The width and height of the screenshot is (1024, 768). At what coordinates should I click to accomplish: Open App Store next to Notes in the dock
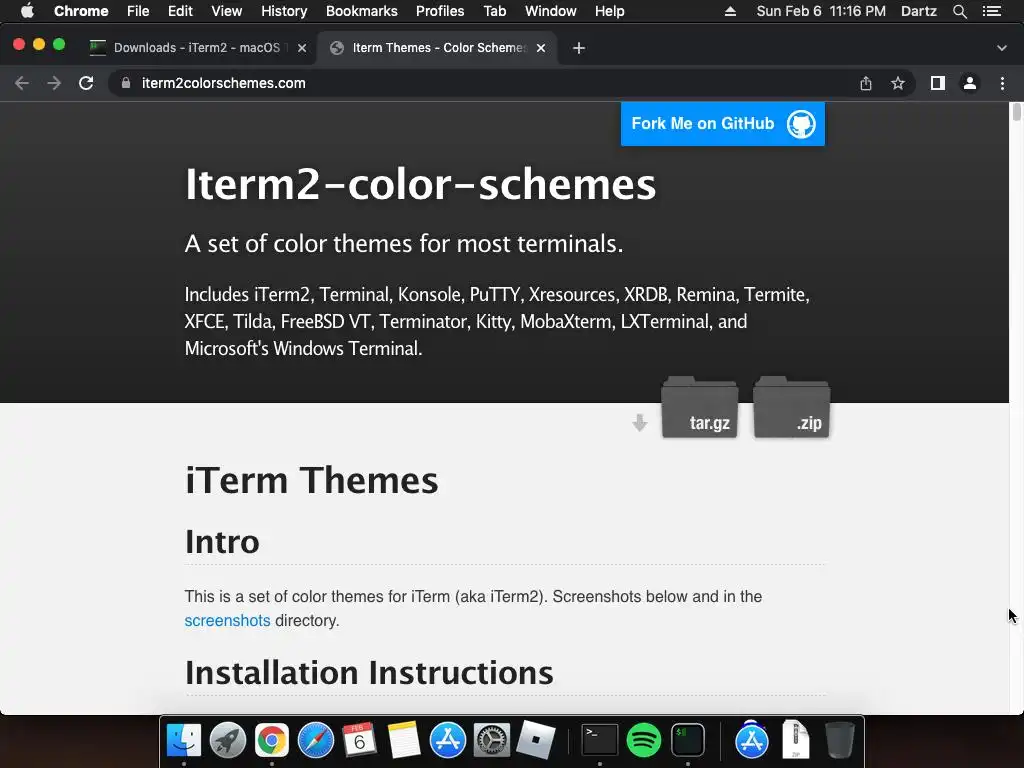click(447, 741)
